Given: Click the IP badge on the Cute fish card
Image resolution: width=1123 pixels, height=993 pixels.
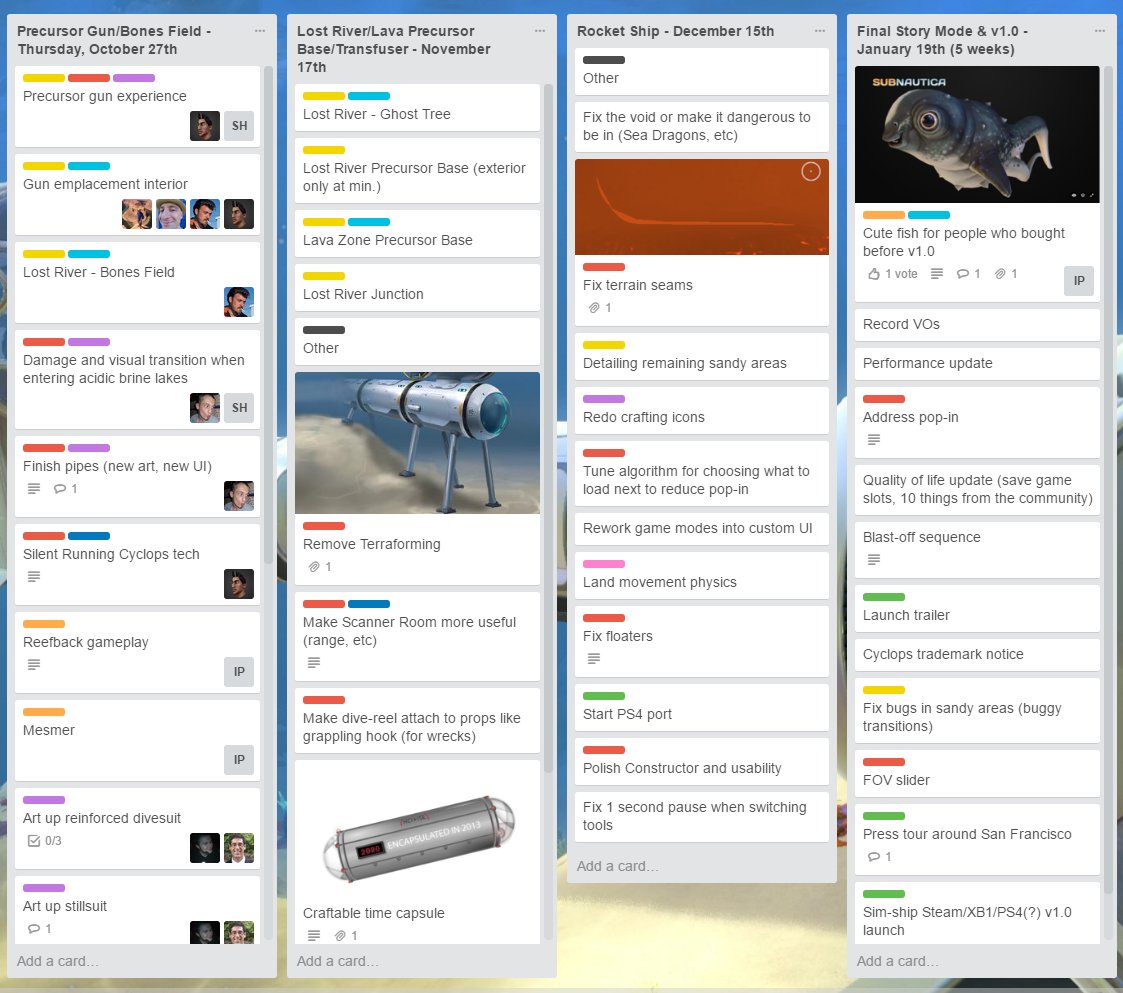Looking at the screenshot, I should pyautogui.click(x=1079, y=281).
